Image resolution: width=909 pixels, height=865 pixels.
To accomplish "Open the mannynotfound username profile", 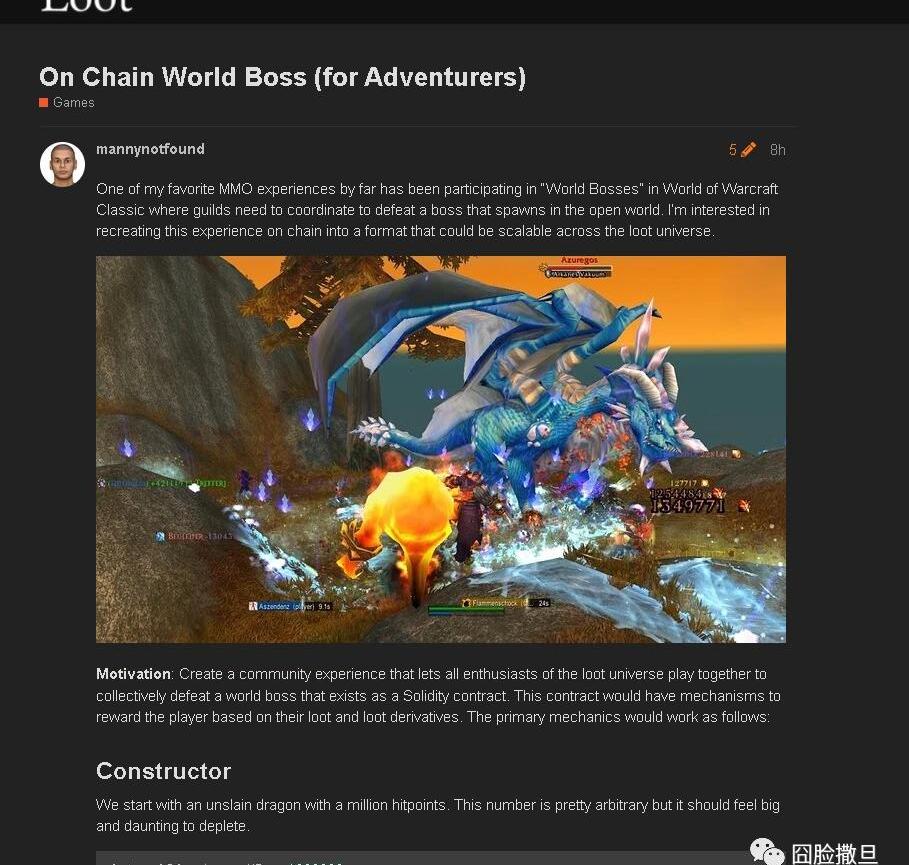I will (x=150, y=149).
